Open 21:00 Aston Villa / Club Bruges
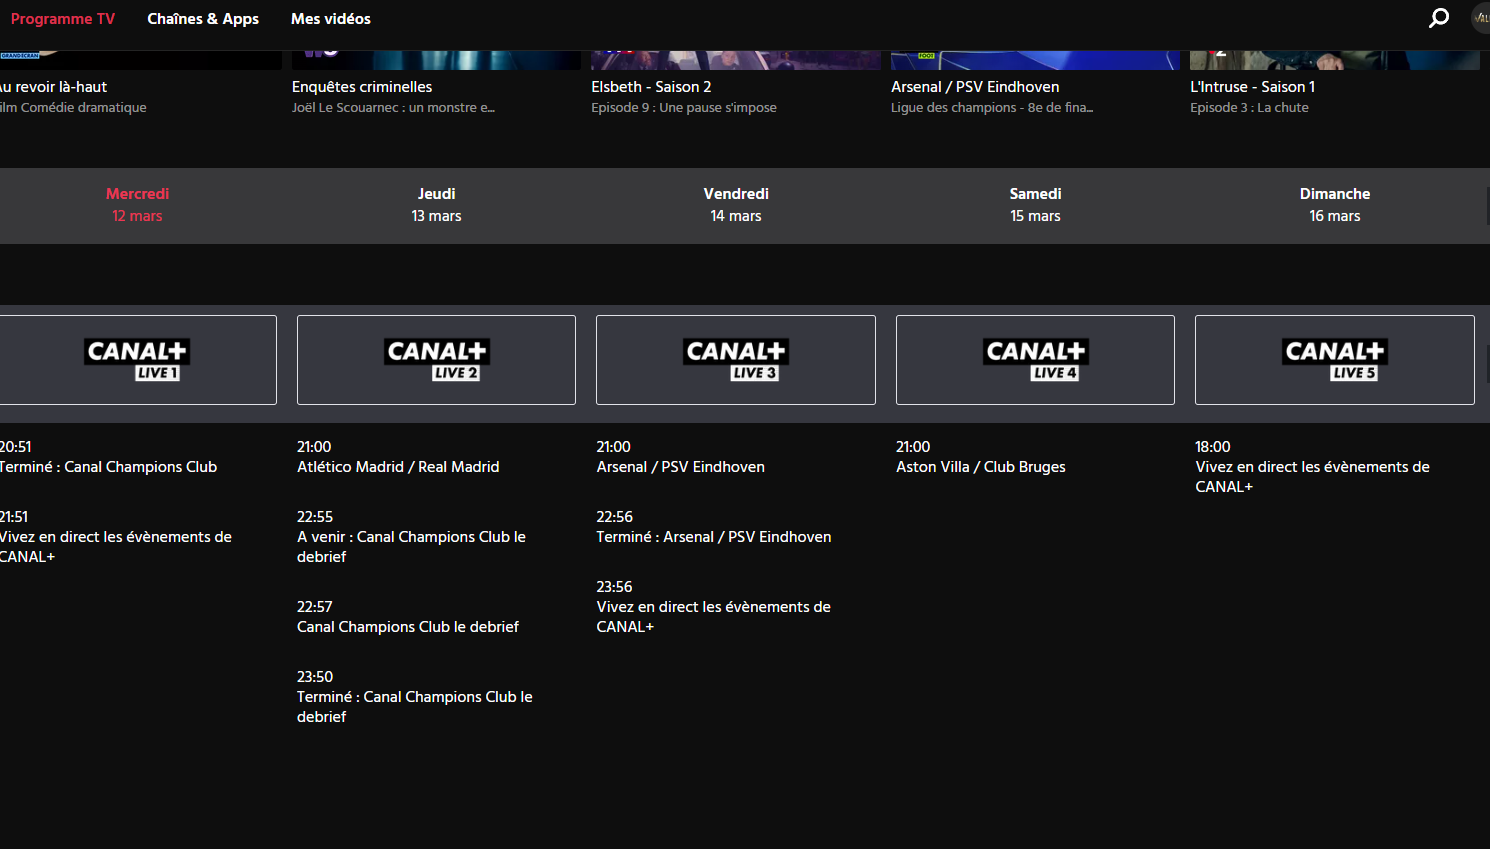 click(981, 457)
